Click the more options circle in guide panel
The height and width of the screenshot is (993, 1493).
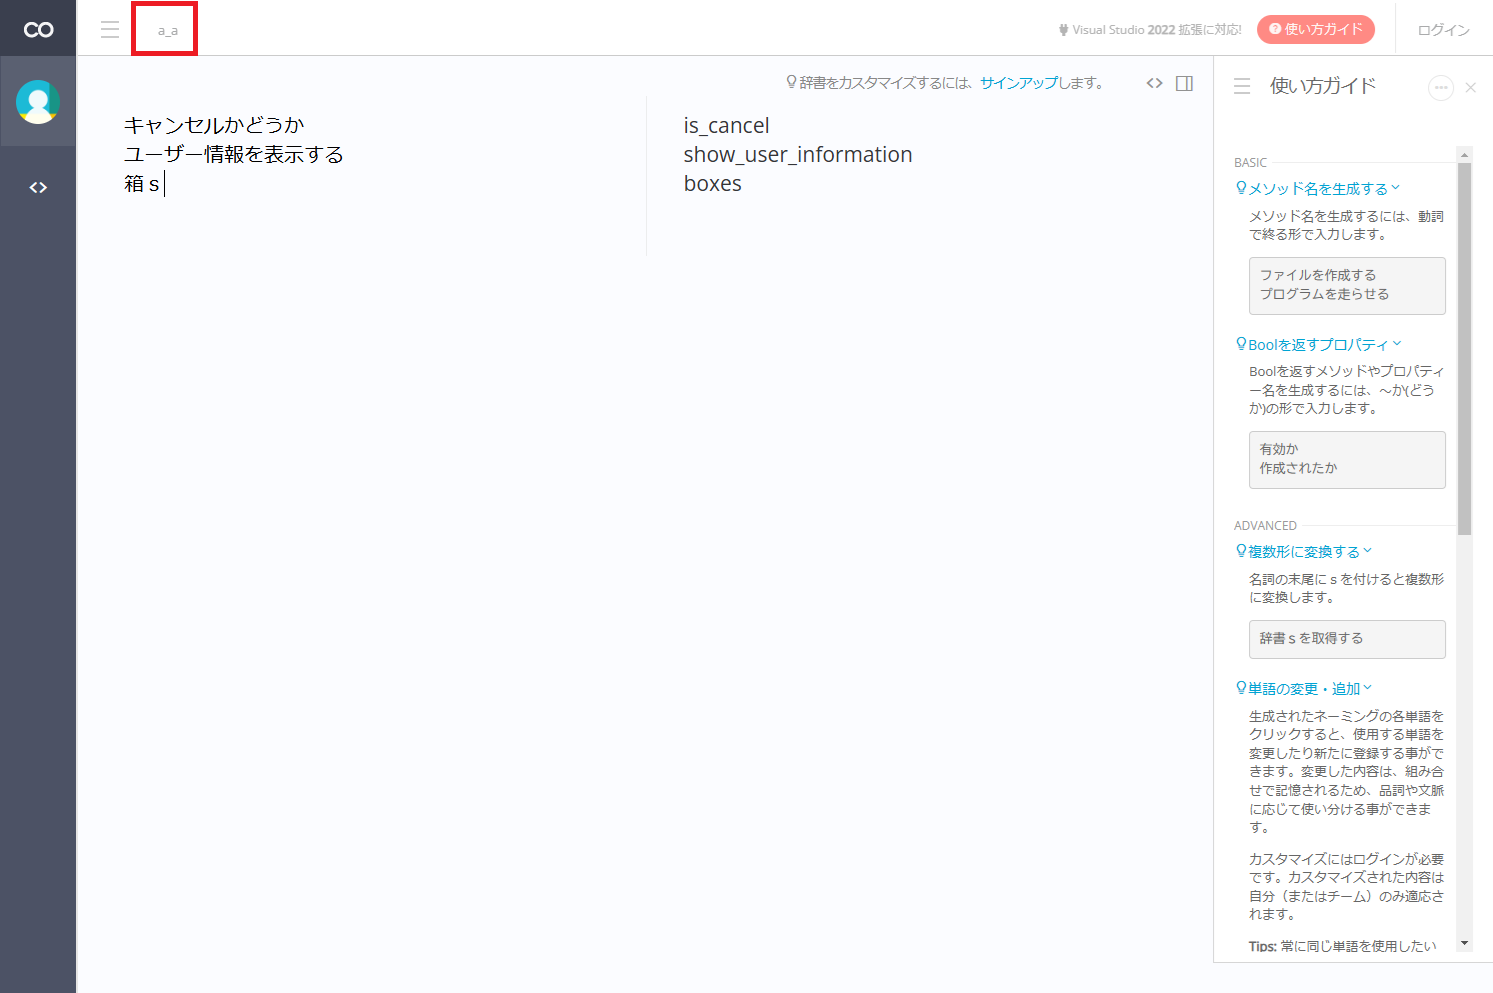1440,88
